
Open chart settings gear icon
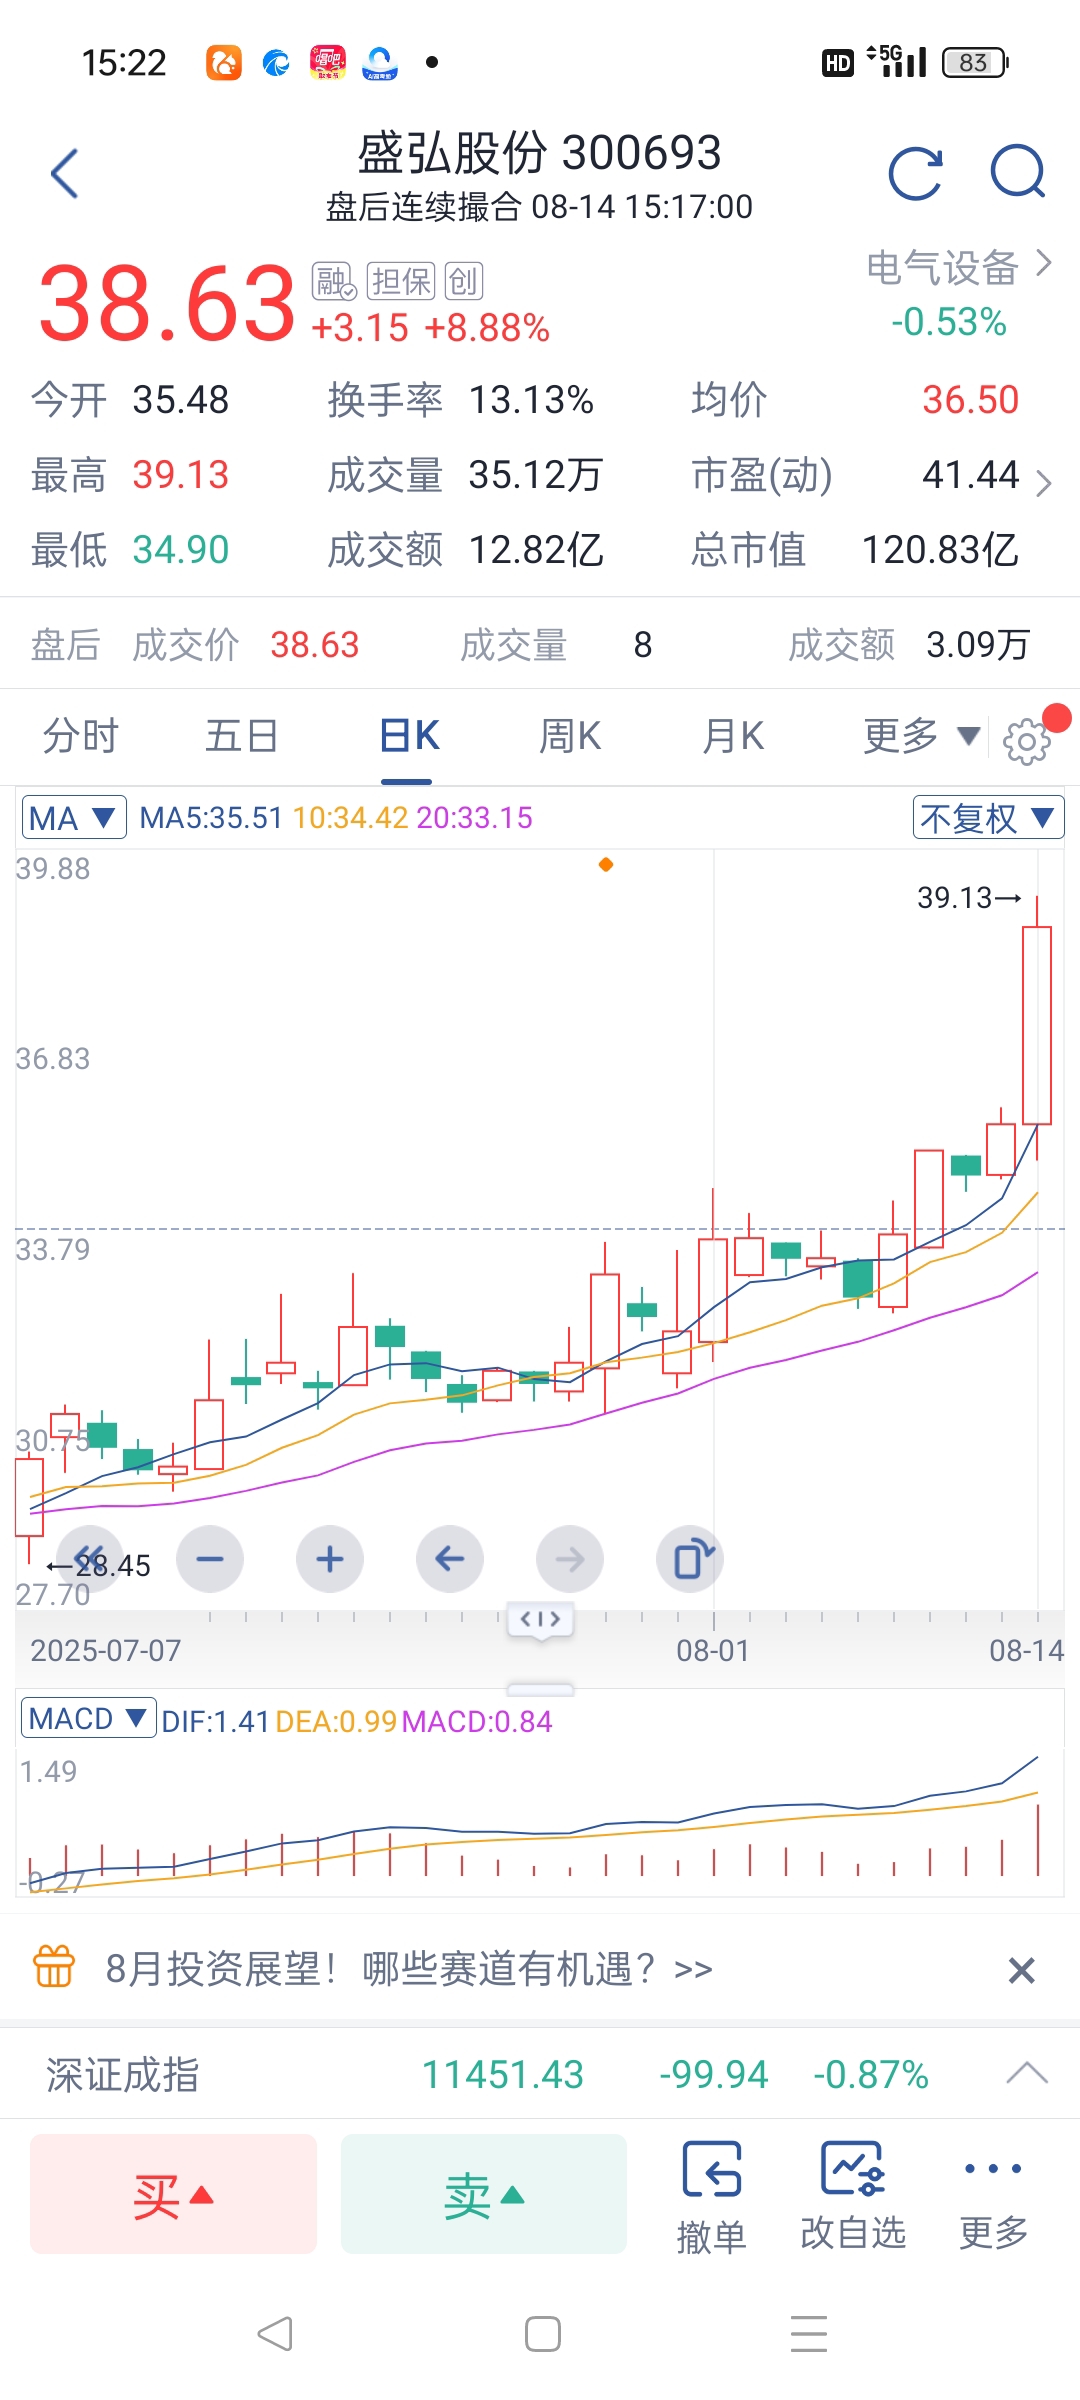pyautogui.click(x=1027, y=741)
